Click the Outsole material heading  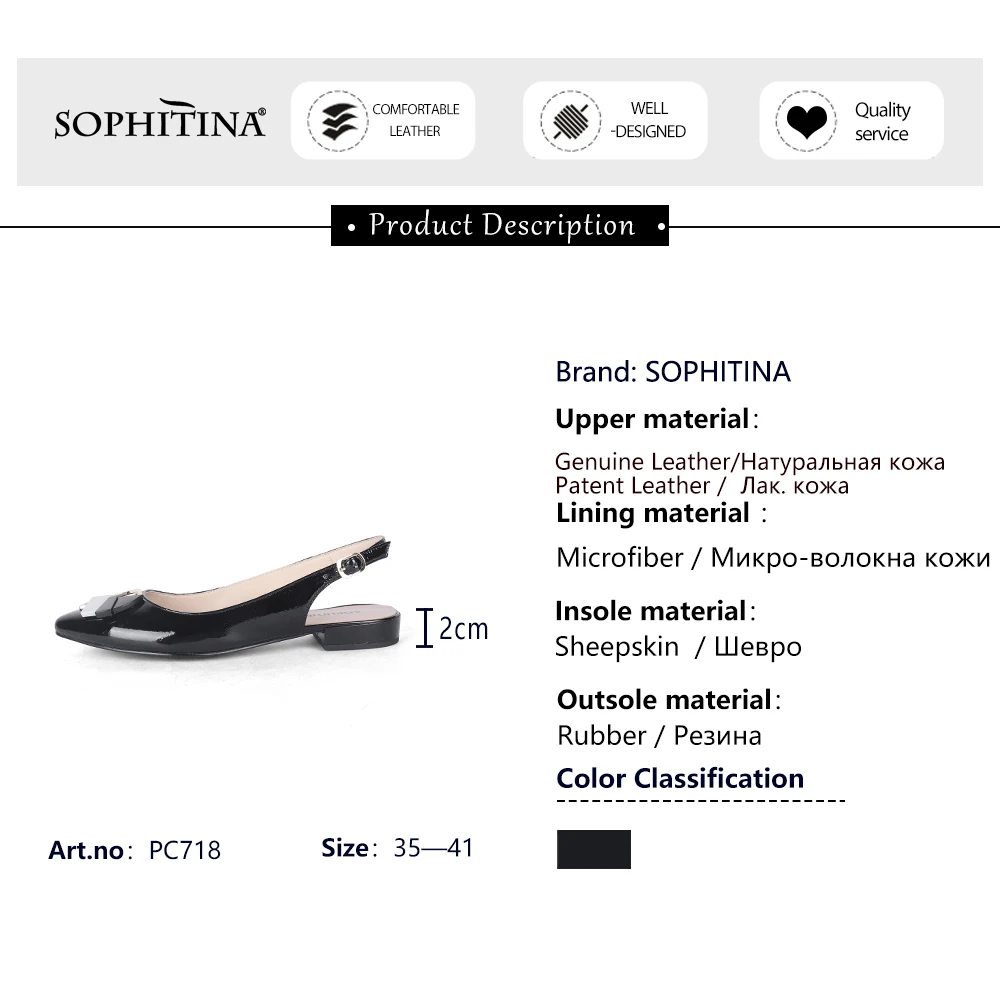669,700
